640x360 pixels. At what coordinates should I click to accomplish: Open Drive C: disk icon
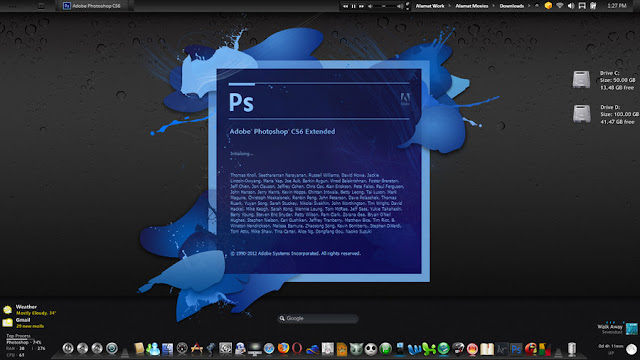581,79
